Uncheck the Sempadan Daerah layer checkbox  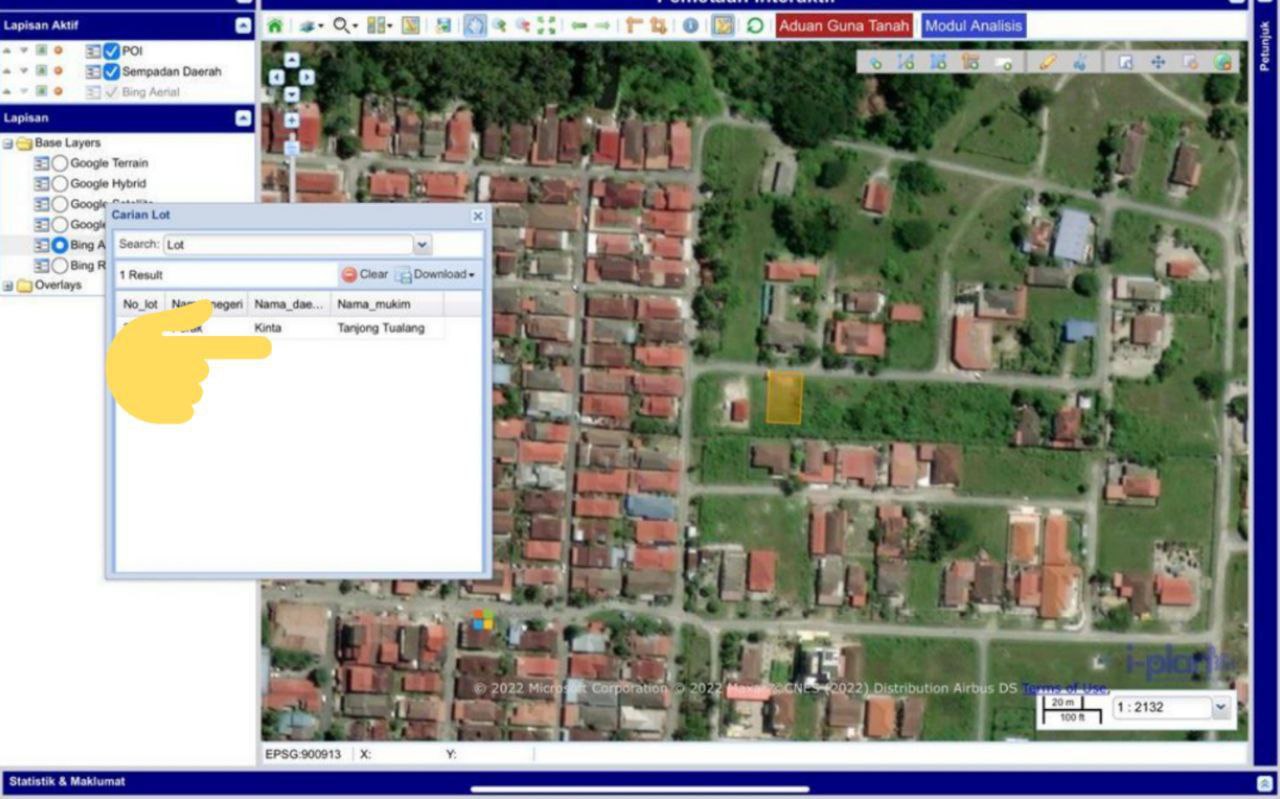(112, 72)
